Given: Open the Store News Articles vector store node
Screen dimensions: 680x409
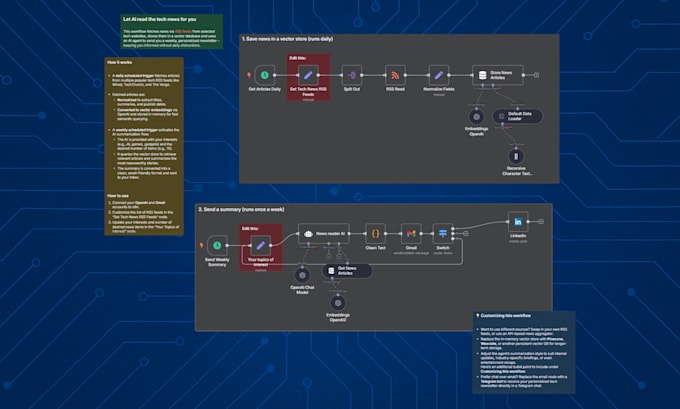Looking at the screenshot, I should (497, 75).
